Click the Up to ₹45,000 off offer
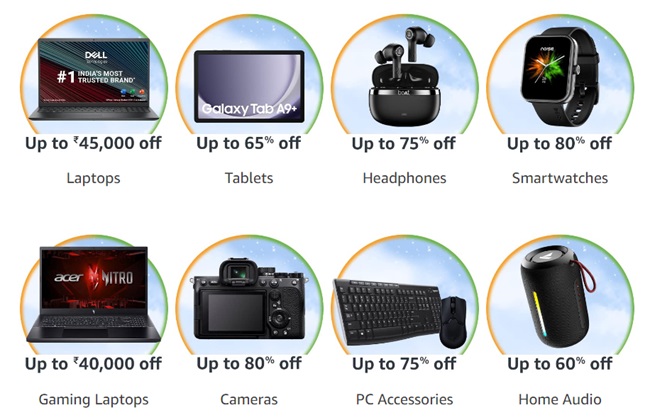The image size is (650, 420). [94, 143]
